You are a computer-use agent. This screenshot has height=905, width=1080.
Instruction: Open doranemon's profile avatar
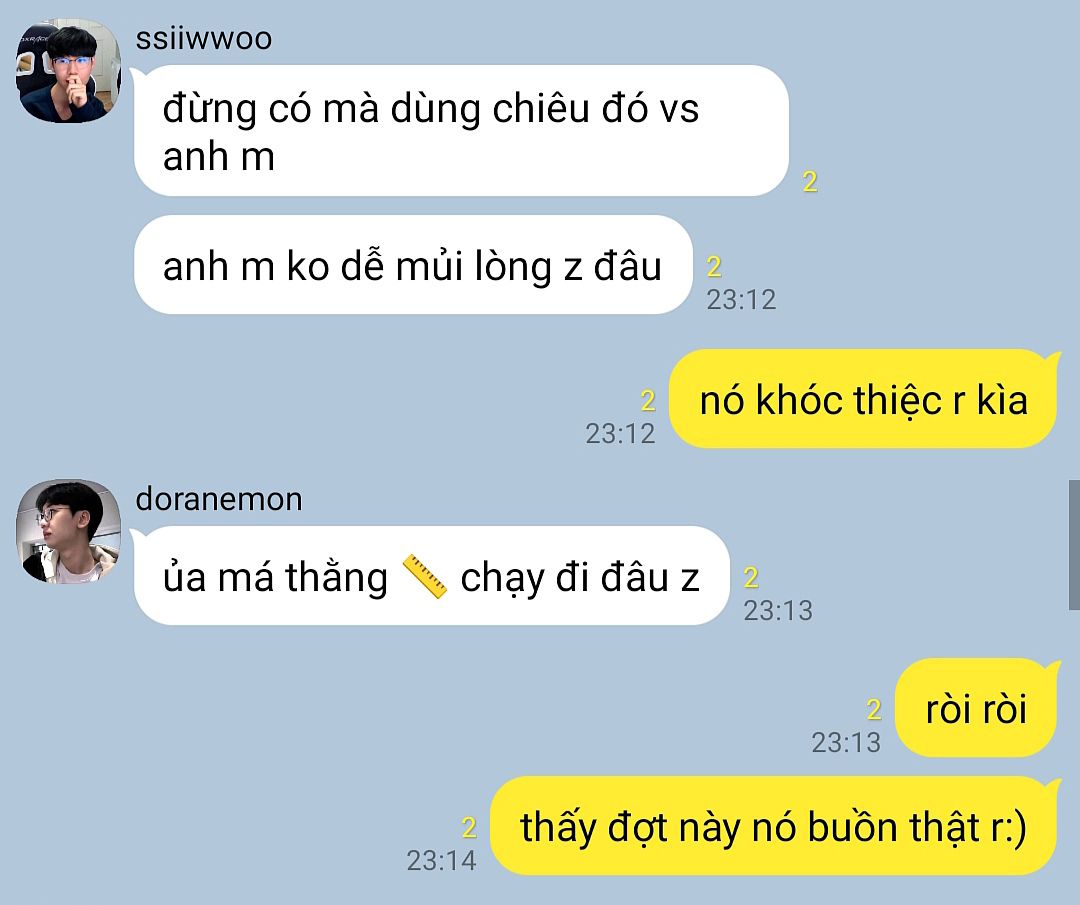pyautogui.click(x=68, y=531)
